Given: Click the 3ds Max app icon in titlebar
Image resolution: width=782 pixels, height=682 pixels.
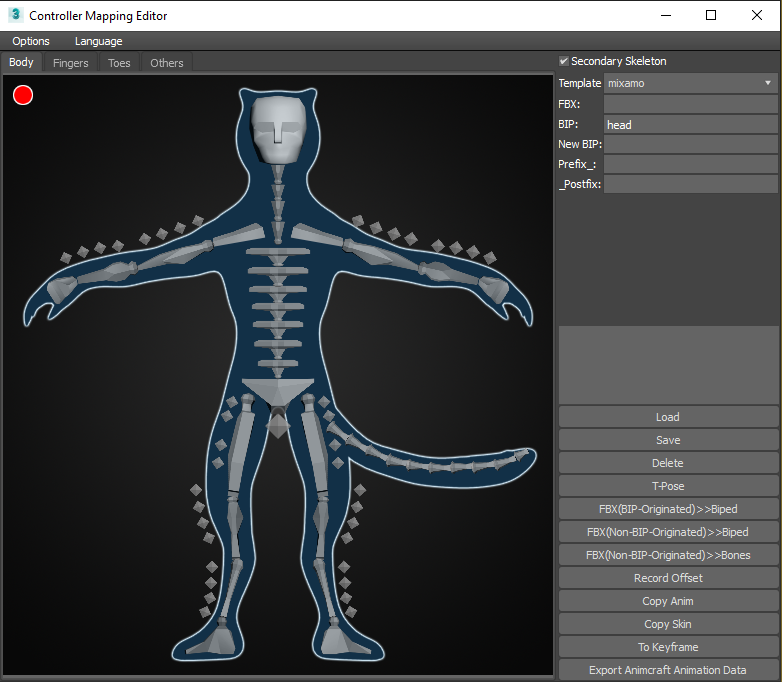Looking at the screenshot, I should [x=15, y=15].
